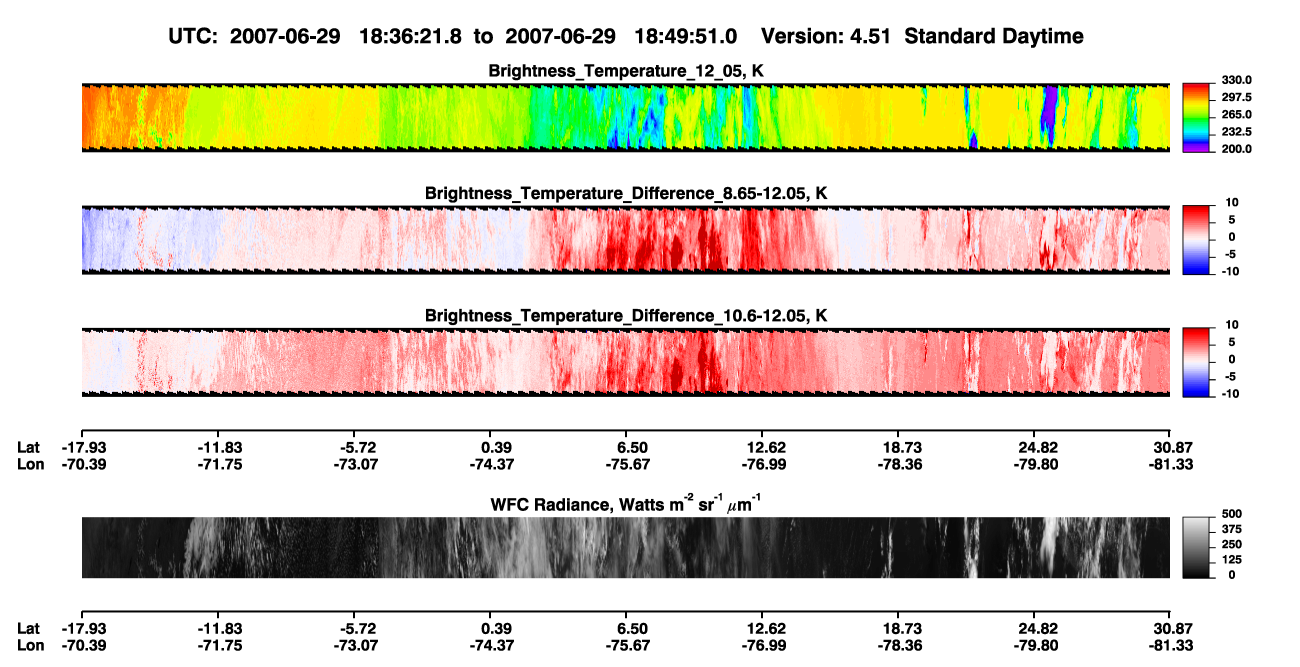Image resolution: width=1300 pixels, height=667 pixels.
Task: Click the 'Brightness_Temperature_Difference_10.6-12.05, K' title
Action: [626, 316]
